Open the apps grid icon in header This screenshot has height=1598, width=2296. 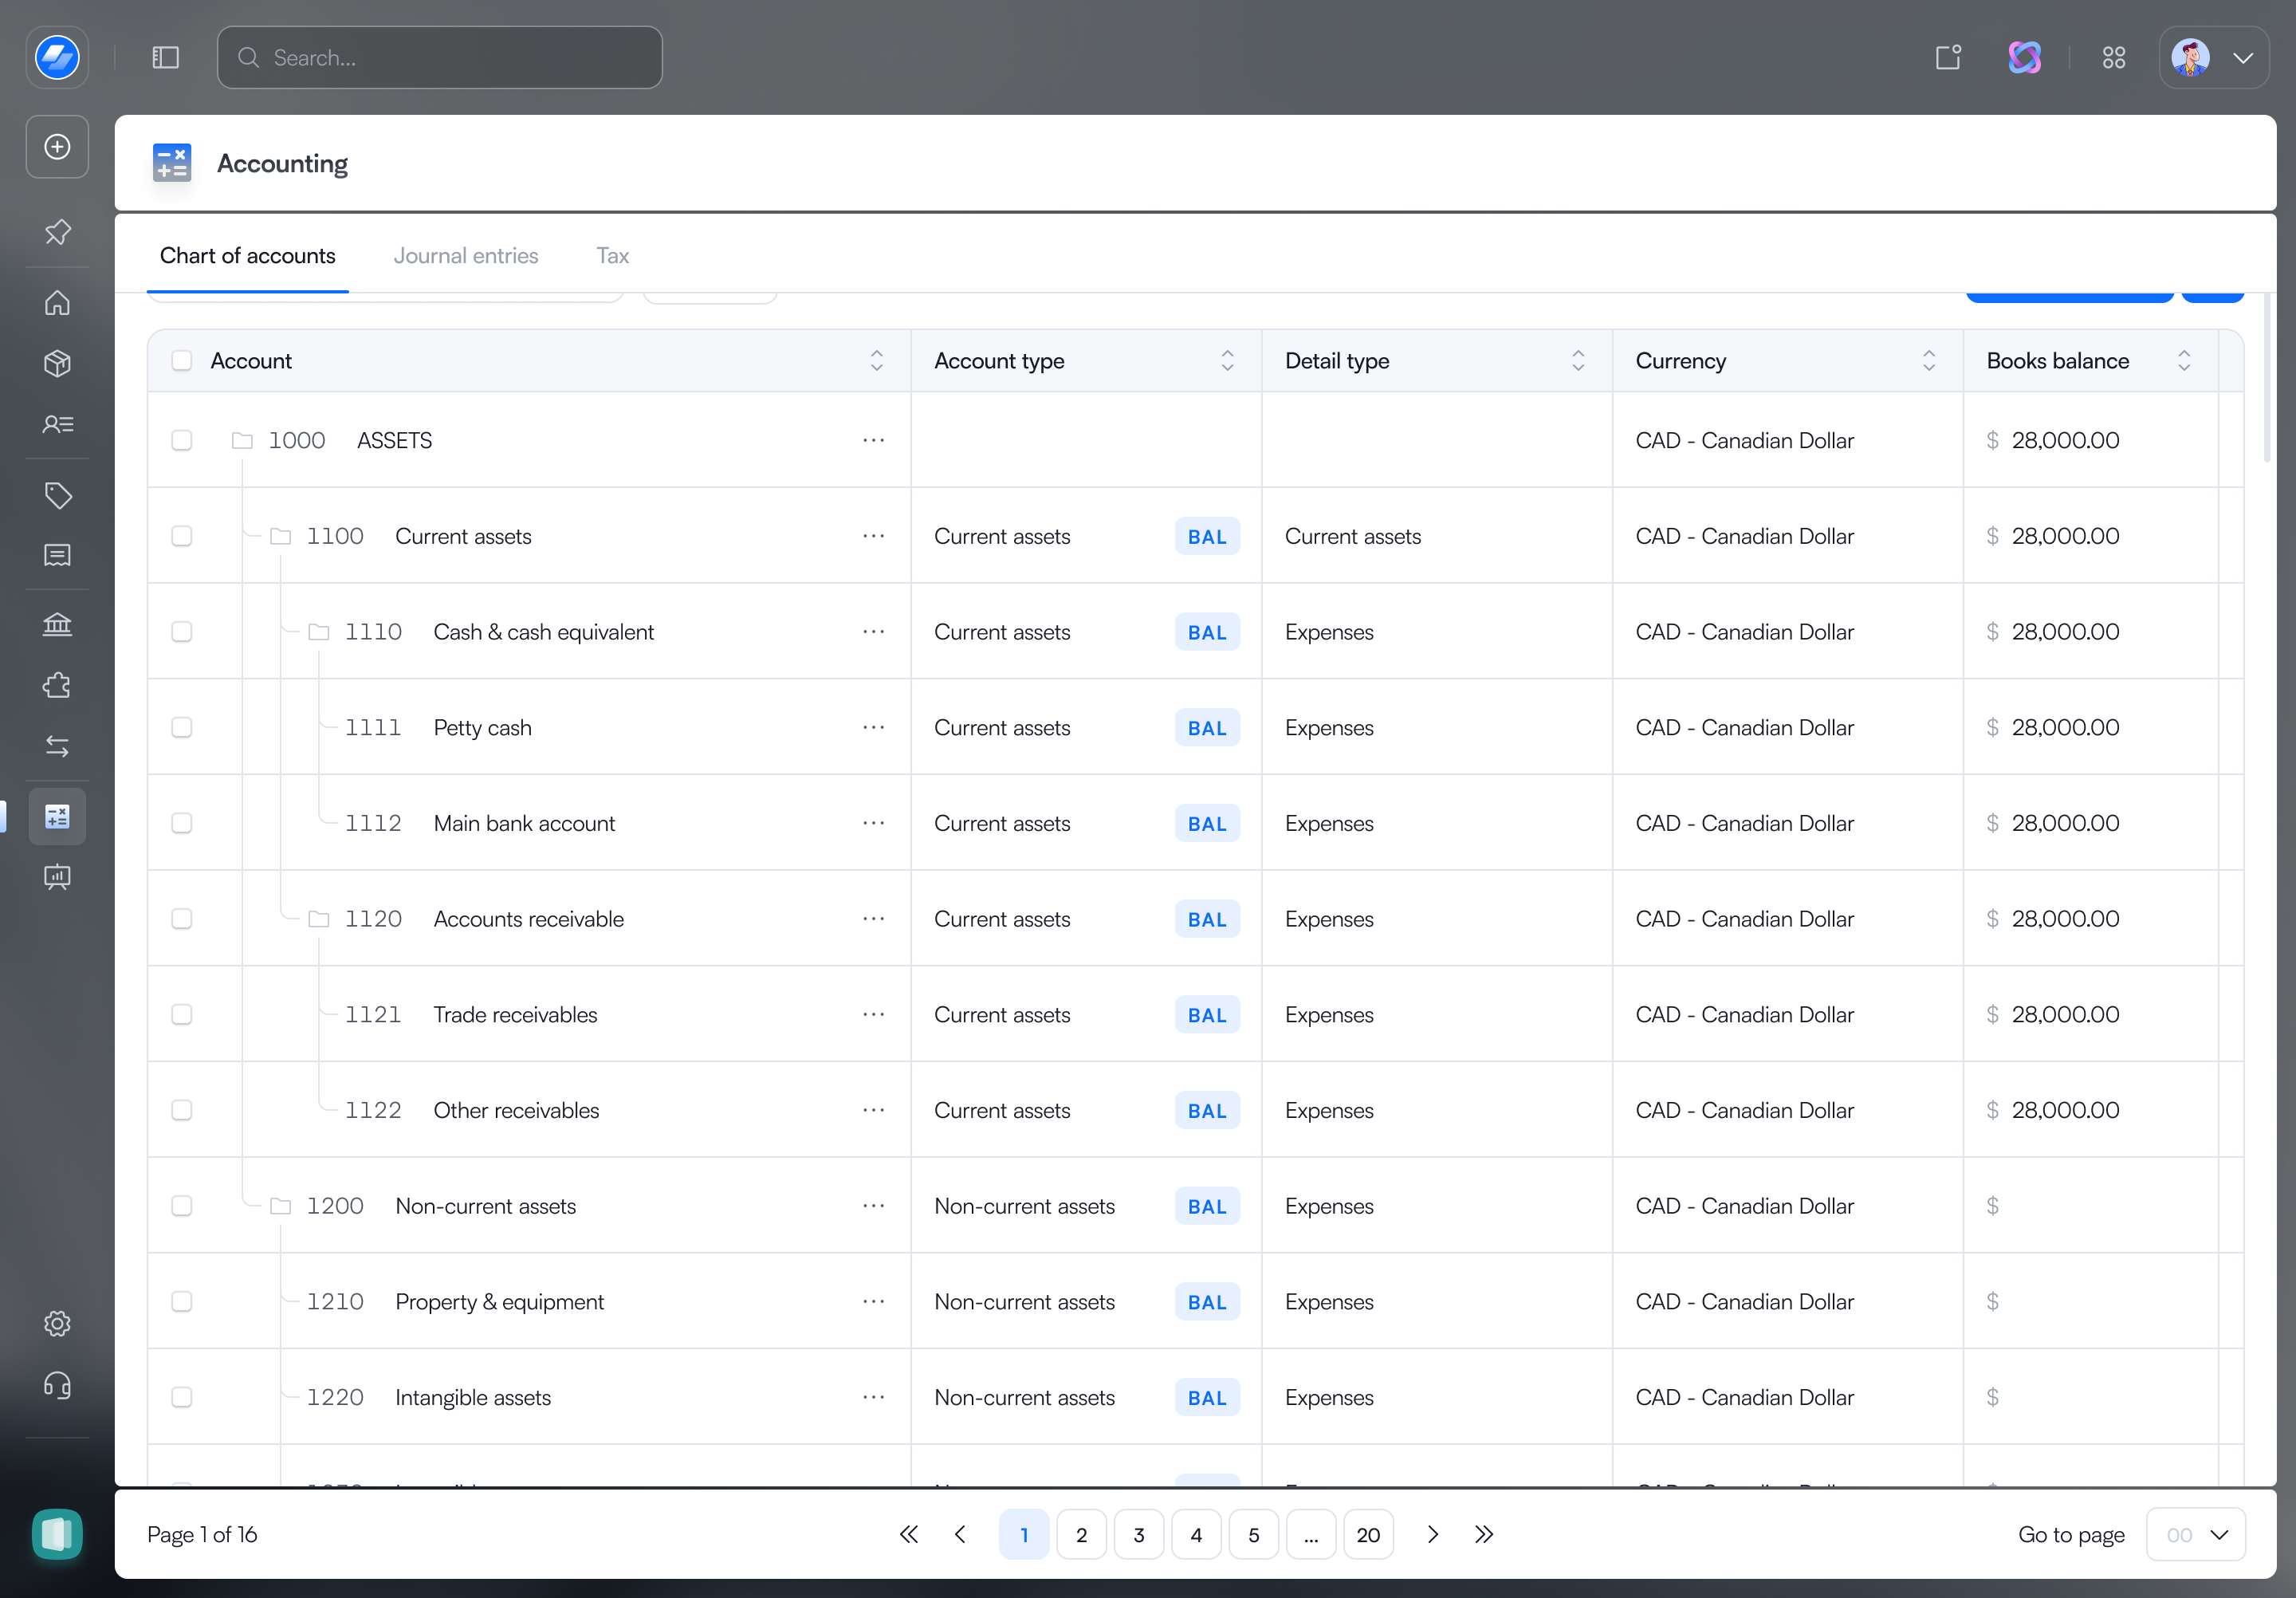pyautogui.click(x=2113, y=58)
